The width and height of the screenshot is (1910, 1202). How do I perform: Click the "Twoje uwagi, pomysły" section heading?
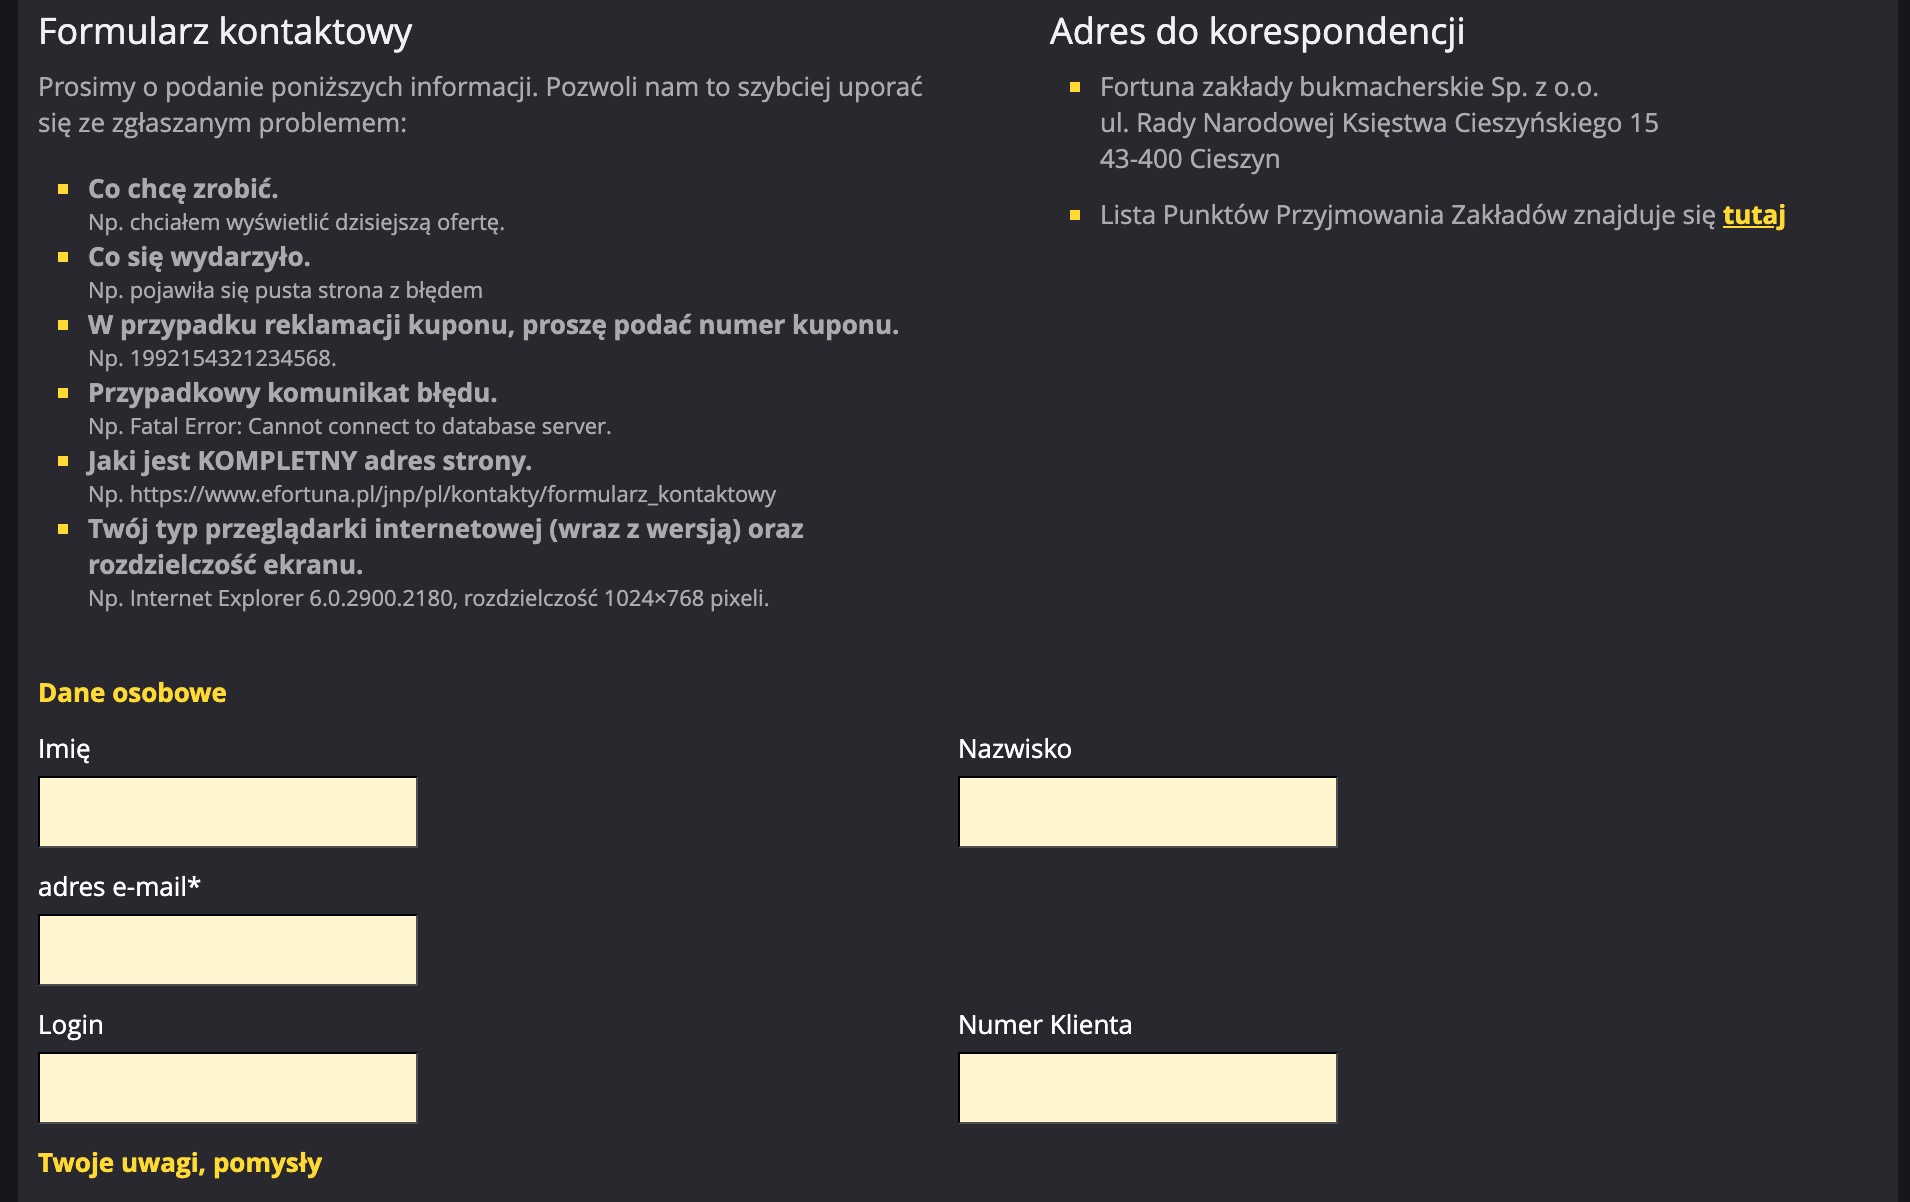180,1163
